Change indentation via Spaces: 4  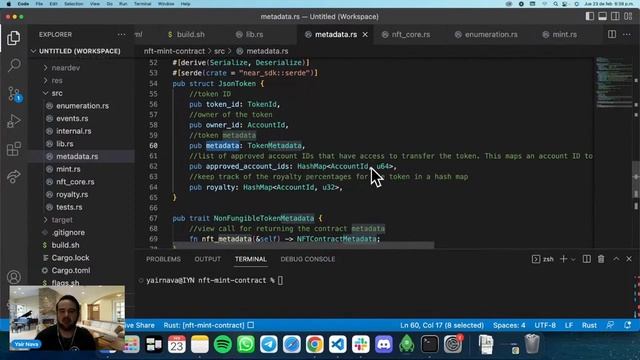tap(509, 325)
